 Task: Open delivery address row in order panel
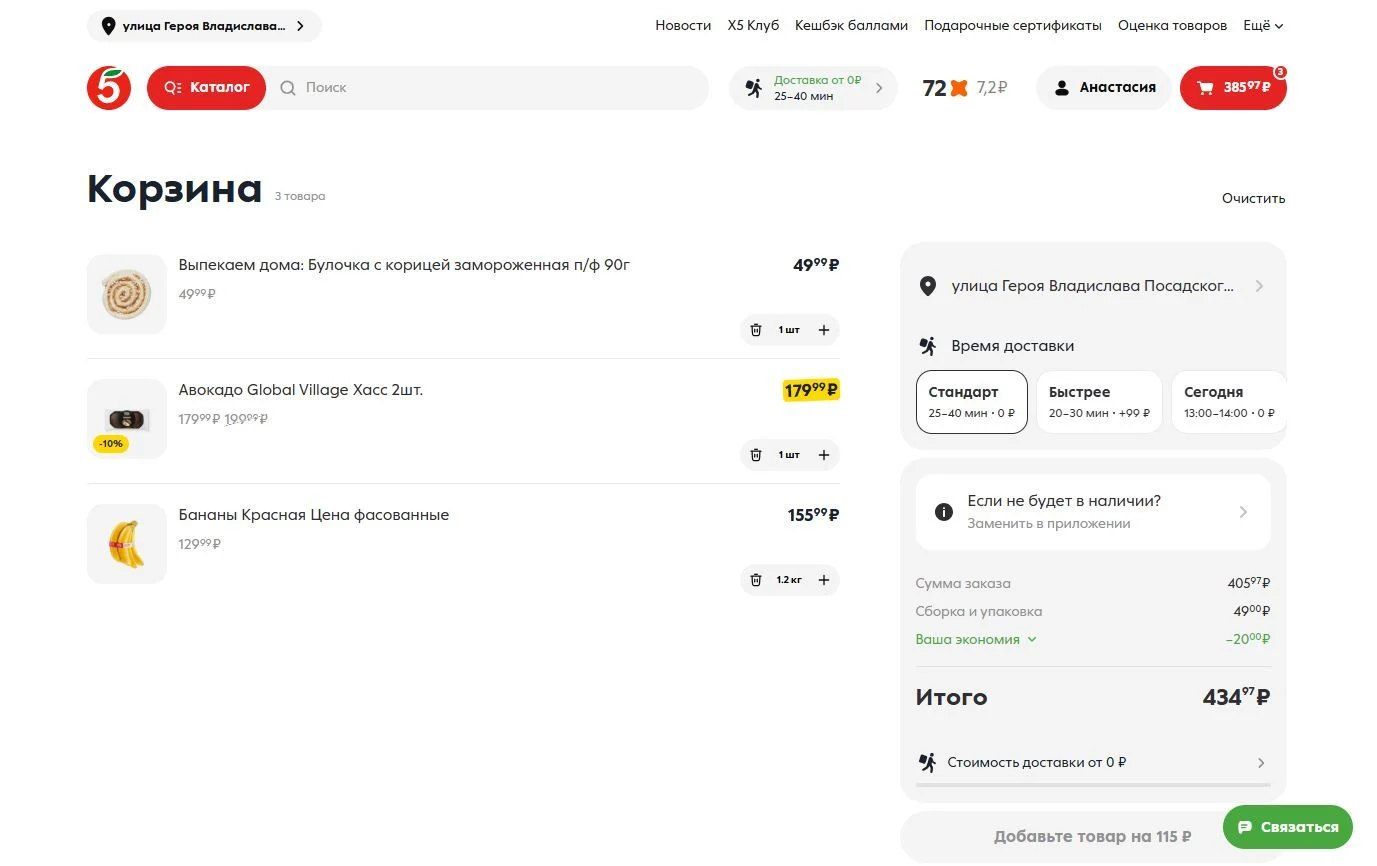pos(1093,286)
